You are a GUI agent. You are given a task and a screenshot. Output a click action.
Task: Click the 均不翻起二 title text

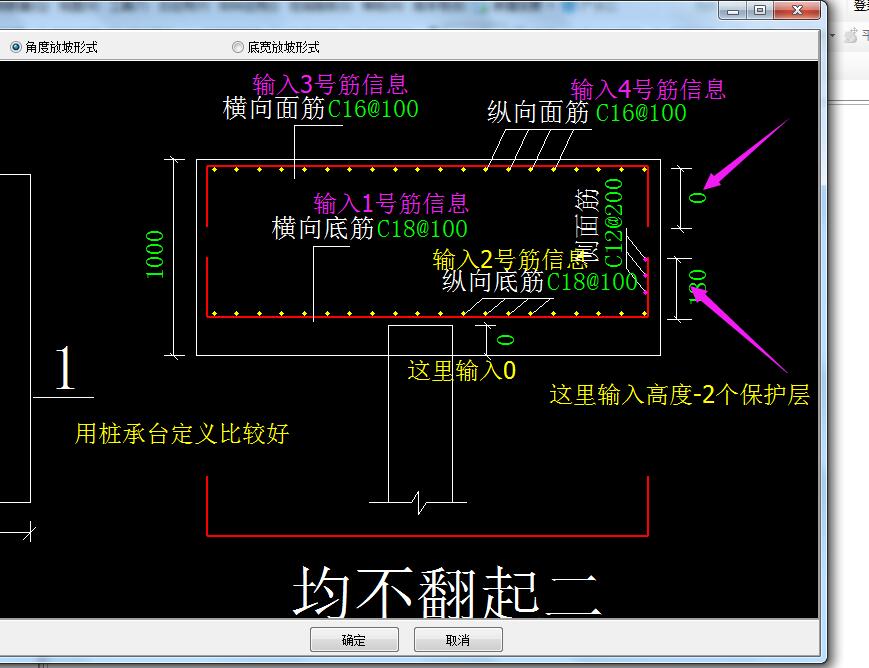pyautogui.click(x=447, y=592)
